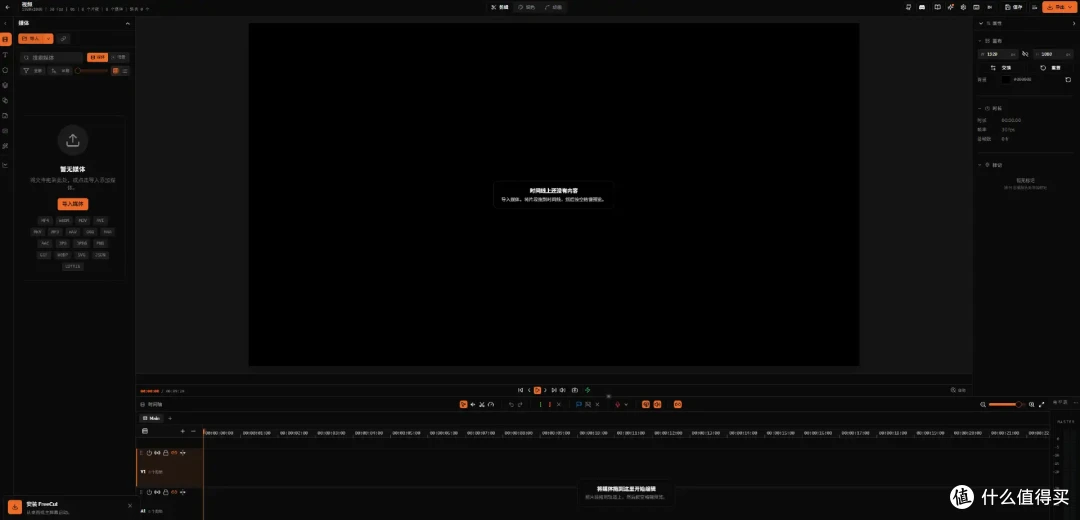1080x520 pixels.
Task: Open the book icon in the top-right toolbar
Action: tap(937, 7)
